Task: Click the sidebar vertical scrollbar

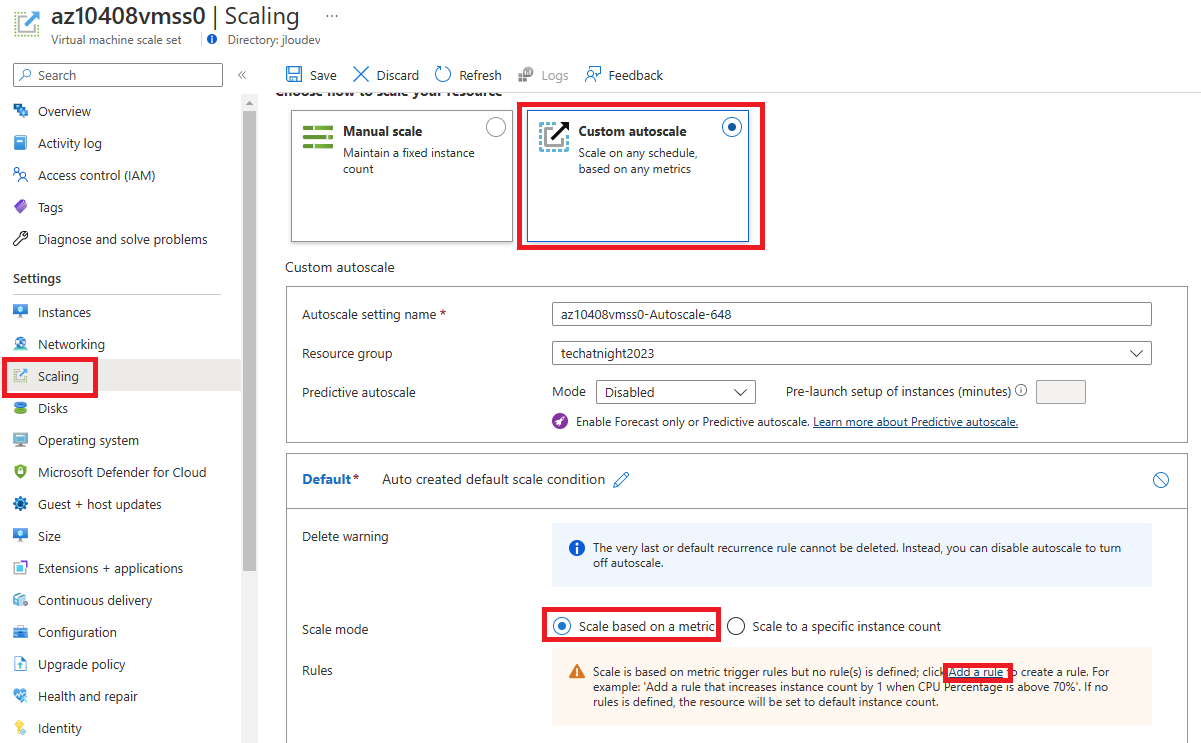Action: pos(249,340)
